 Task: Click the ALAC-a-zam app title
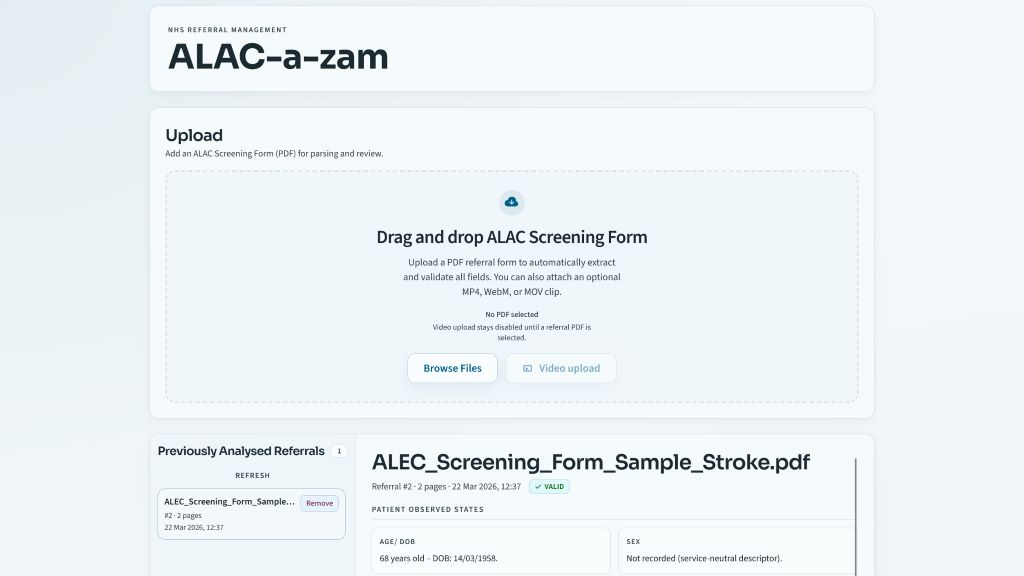coord(278,56)
